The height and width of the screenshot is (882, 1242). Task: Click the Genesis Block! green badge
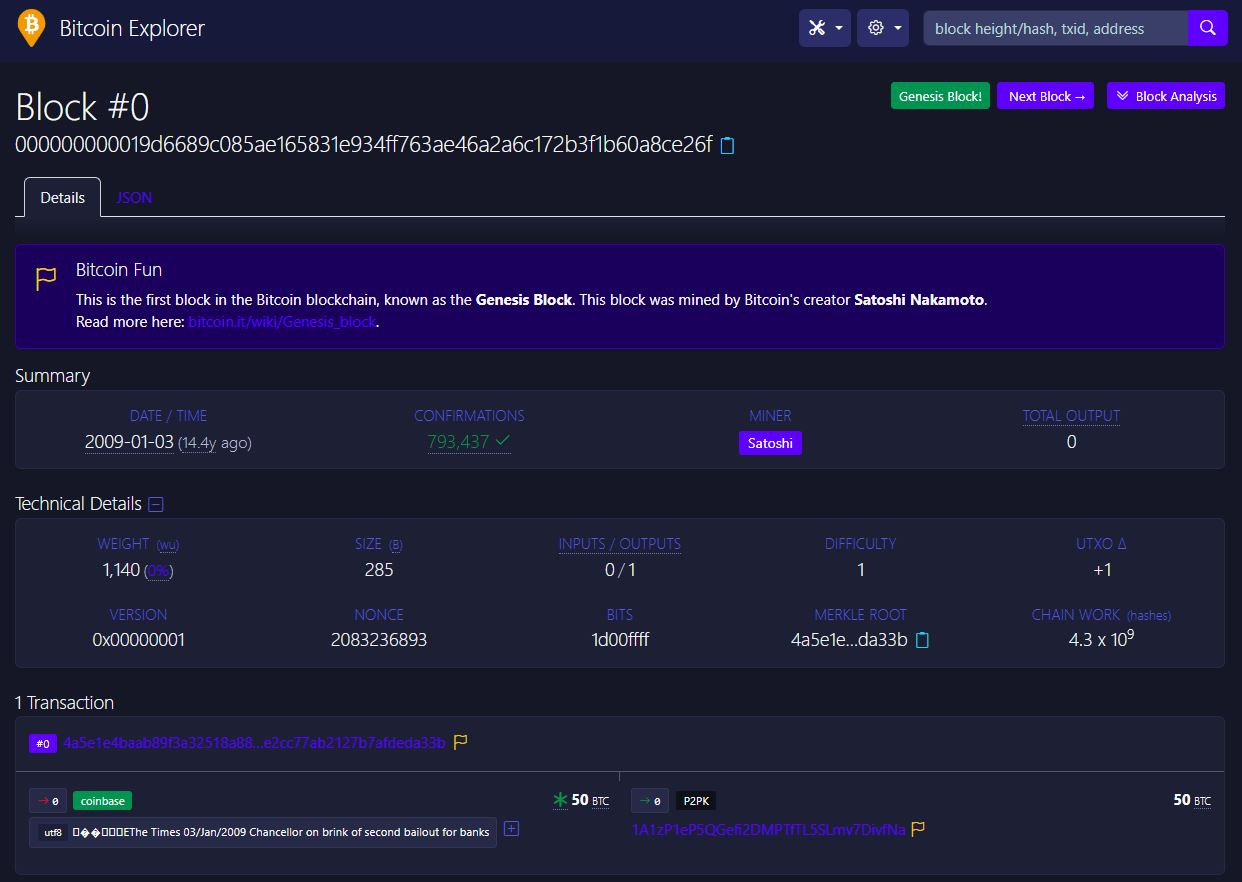click(940, 96)
